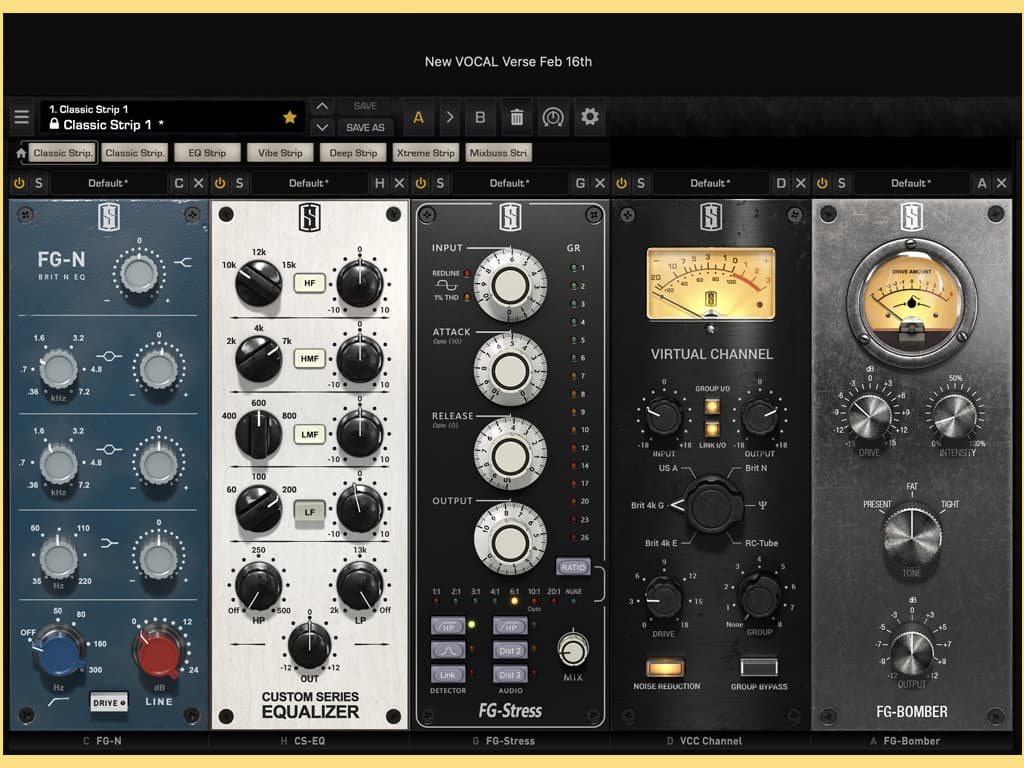
Task: Remove the VCC Channel module with its X
Action: 801,184
